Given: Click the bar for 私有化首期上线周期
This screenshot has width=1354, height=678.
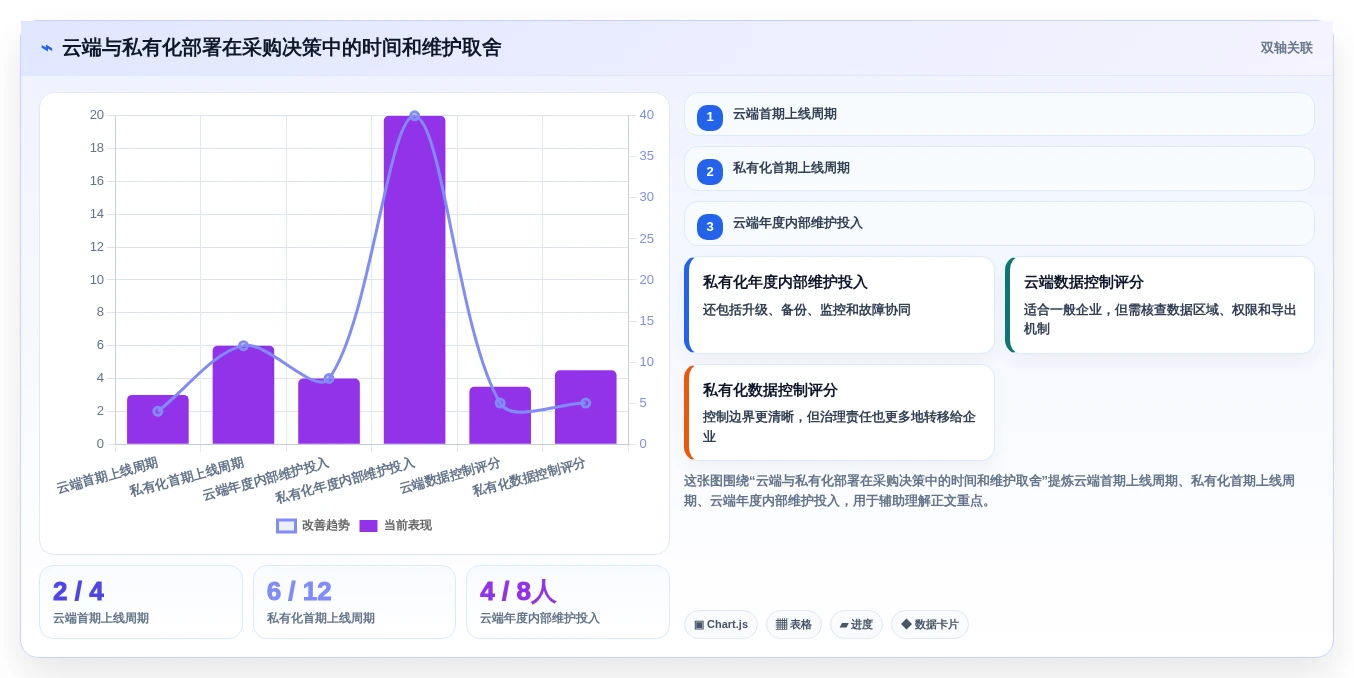Looking at the screenshot, I should 243,395.
